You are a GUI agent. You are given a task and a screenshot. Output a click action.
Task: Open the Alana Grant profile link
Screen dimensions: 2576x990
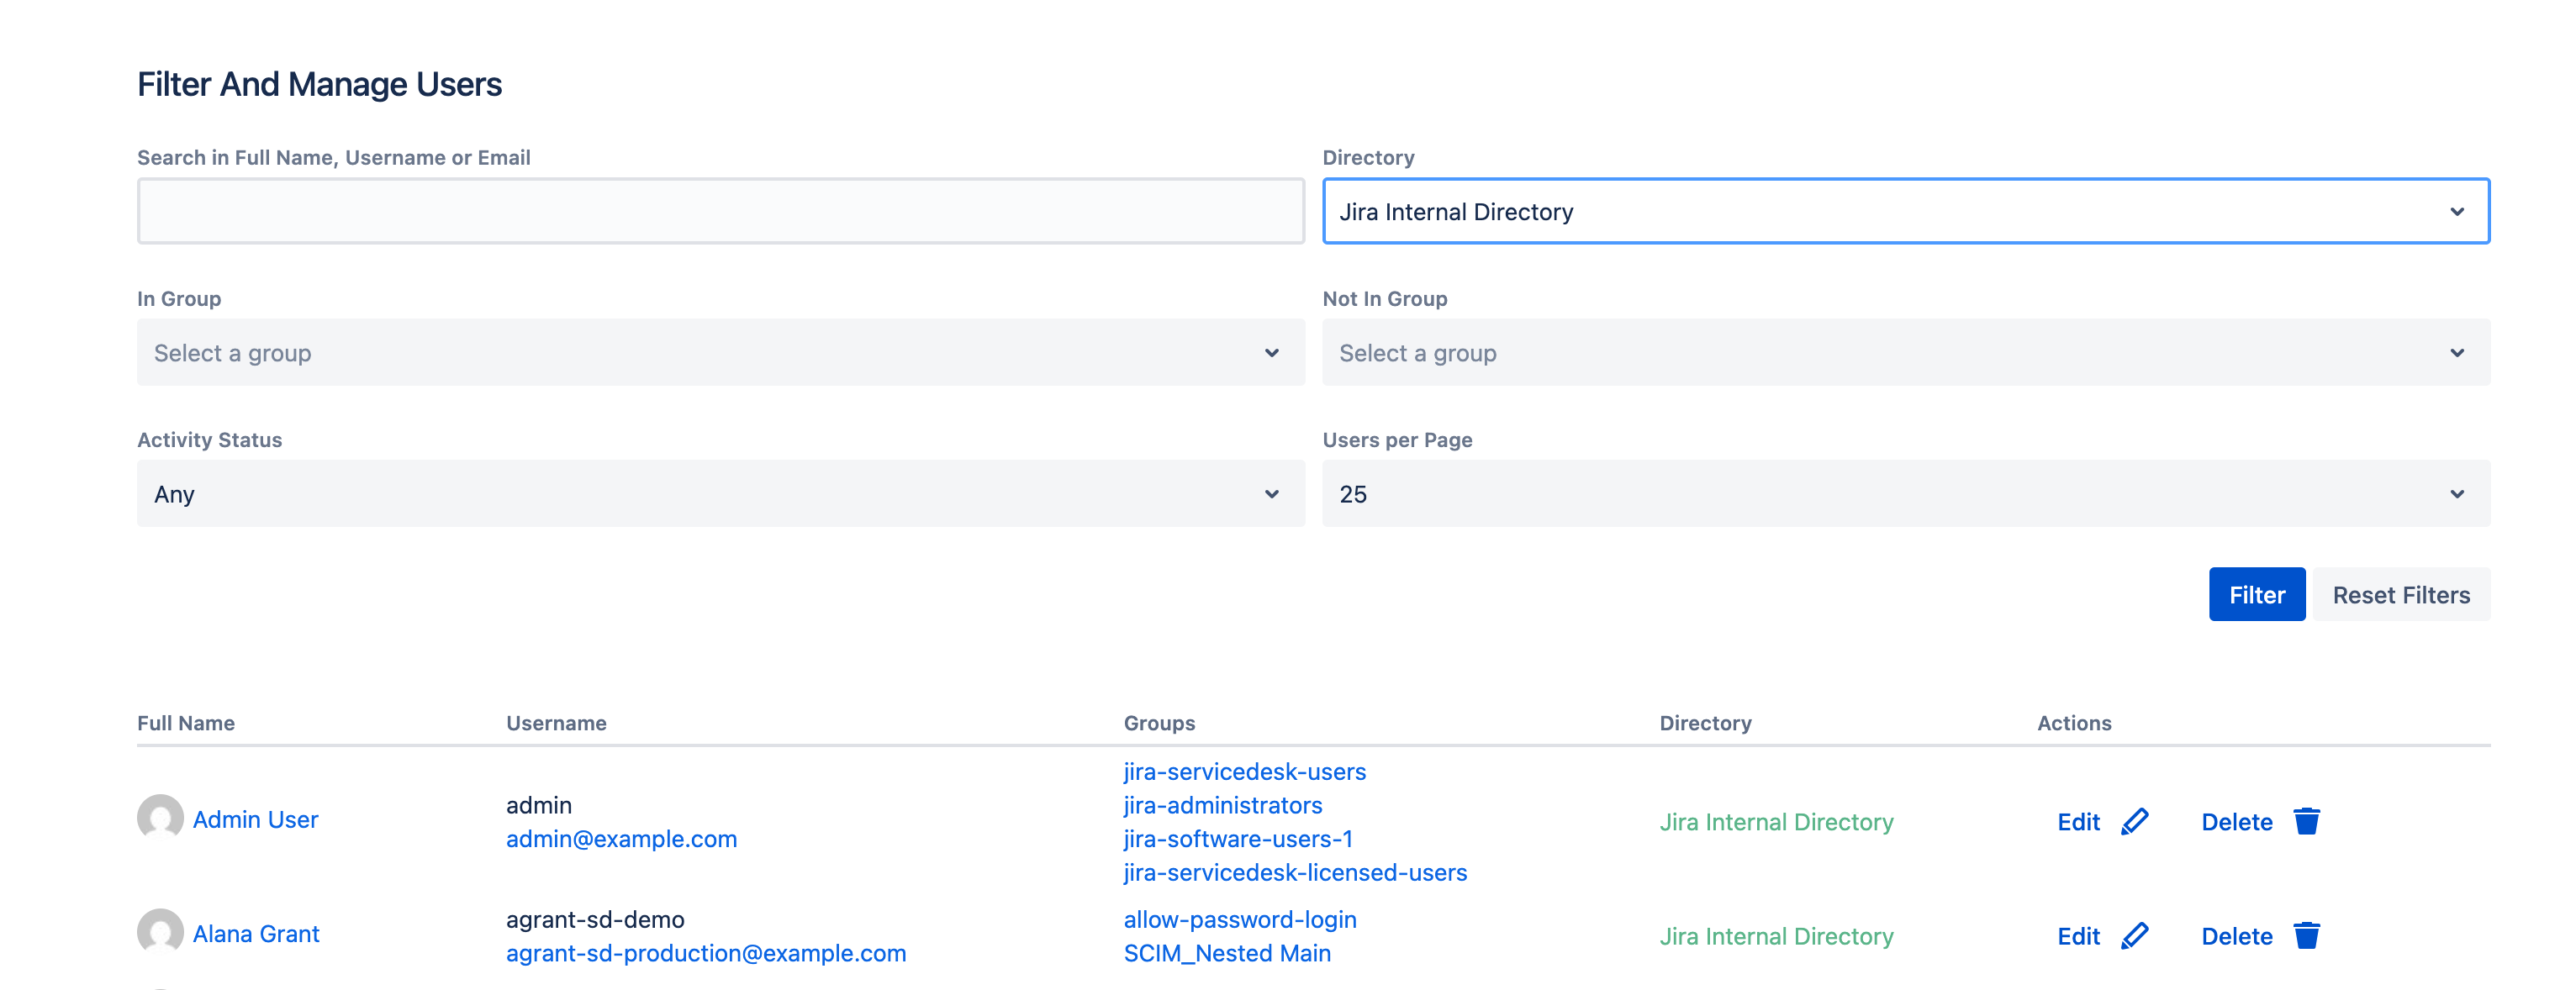pos(256,933)
